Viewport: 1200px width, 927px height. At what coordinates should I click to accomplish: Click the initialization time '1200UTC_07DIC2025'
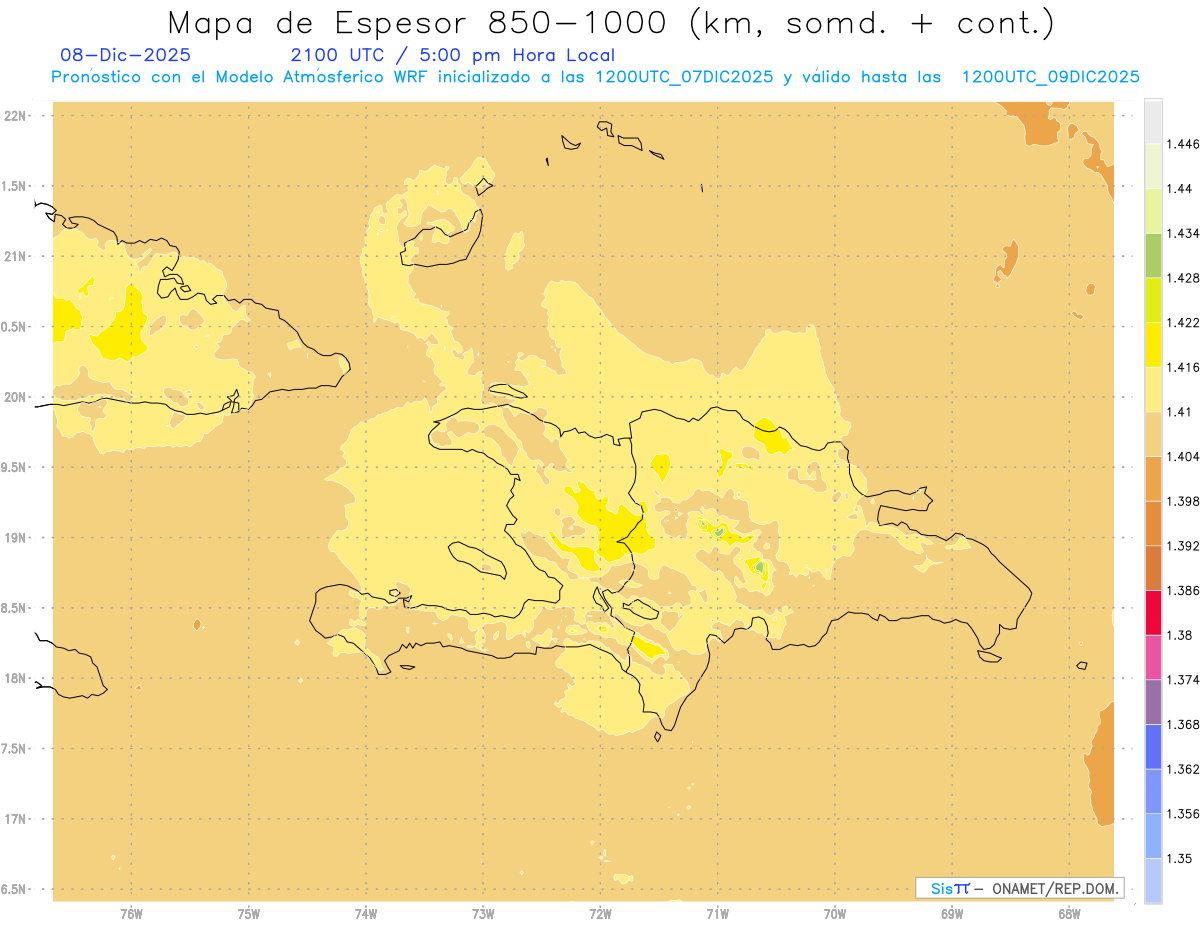[x=683, y=77]
